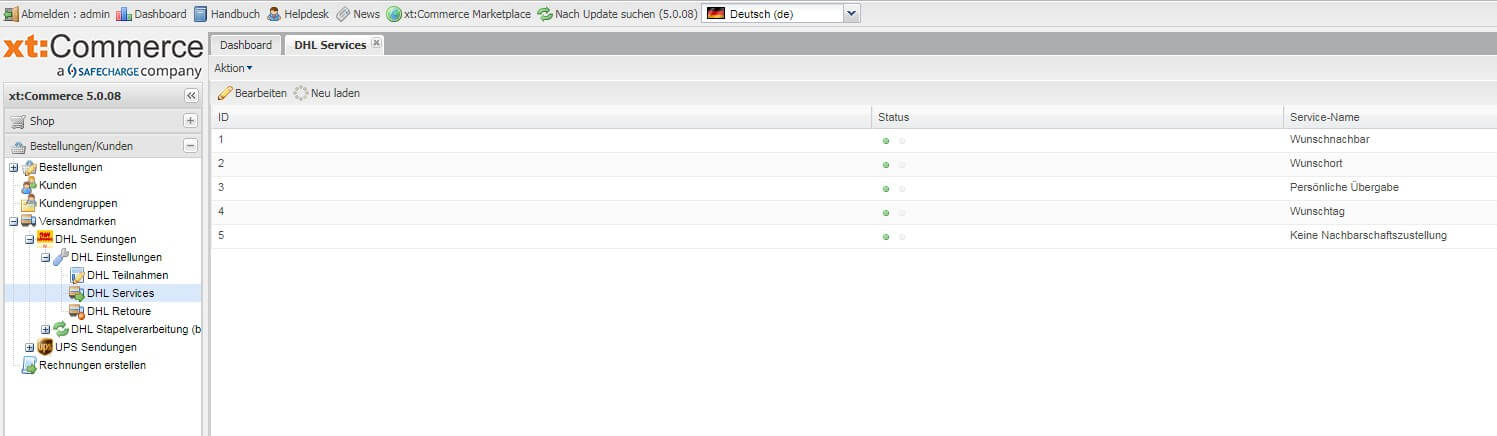The width and height of the screenshot is (1497, 436).
Task: Activate green status for Persönliche Übergabe
Action: (886, 189)
